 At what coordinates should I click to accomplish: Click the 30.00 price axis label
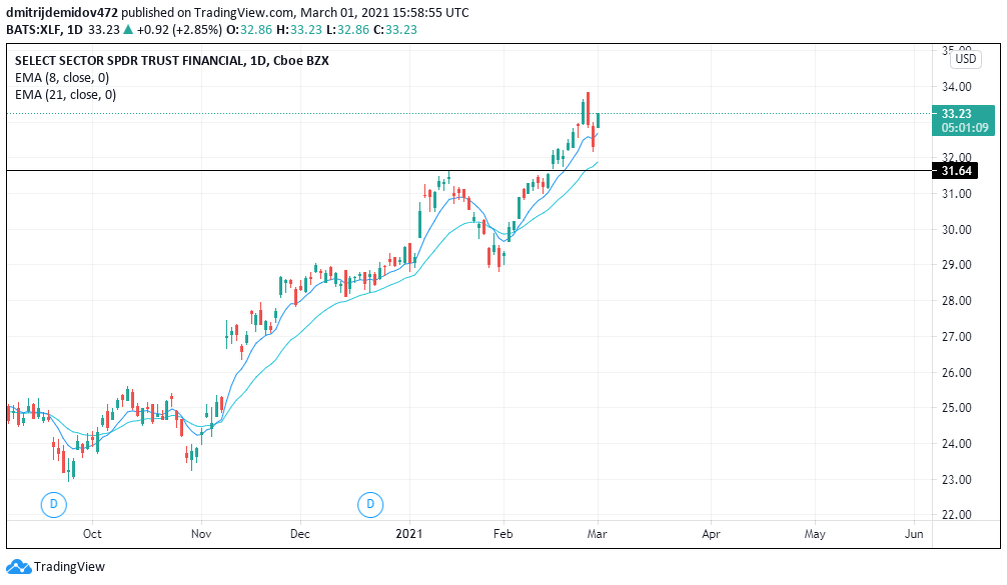pos(956,230)
